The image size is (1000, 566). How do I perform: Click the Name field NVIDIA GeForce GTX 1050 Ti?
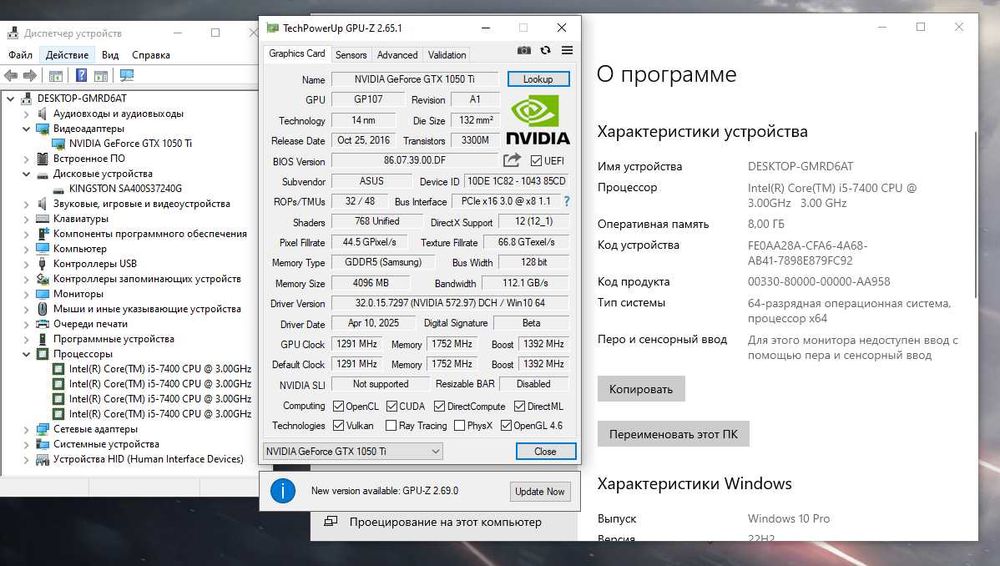(415, 79)
